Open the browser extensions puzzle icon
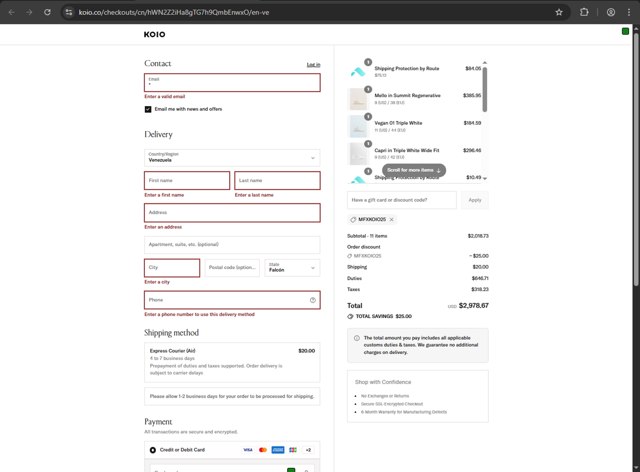The height and width of the screenshot is (472, 640). 584,12
